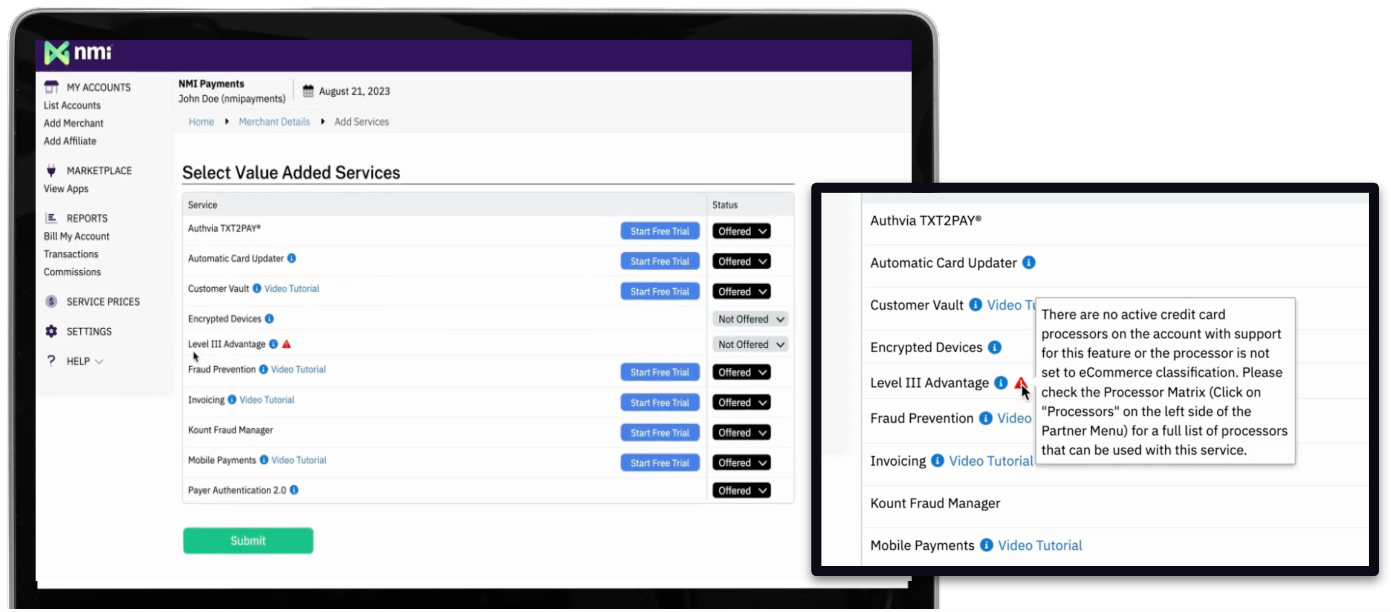Click Start Free Trial for Kount Fraud Manager
The width and height of the screenshot is (1391, 612).
click(660, 432)
